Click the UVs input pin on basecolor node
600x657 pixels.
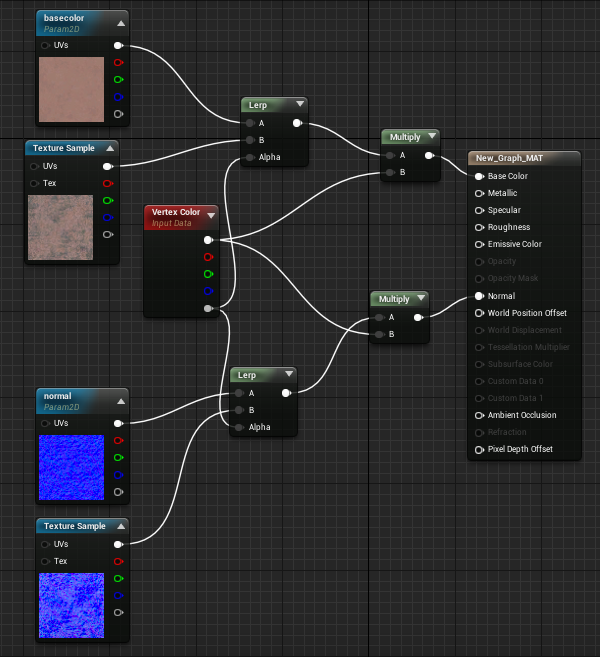click(x=45, y=45)
